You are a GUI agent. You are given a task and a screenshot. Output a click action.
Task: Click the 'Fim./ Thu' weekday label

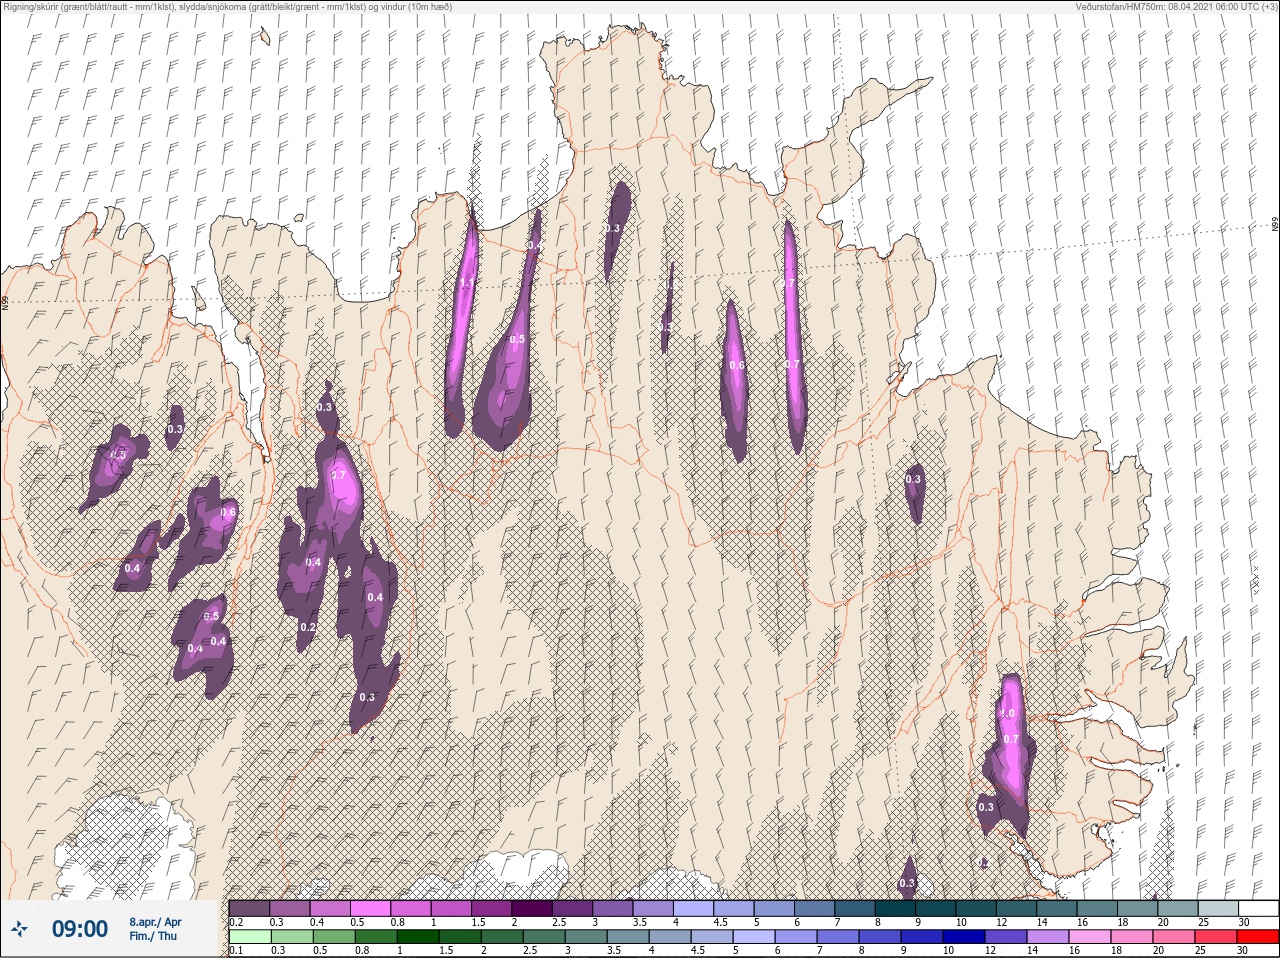[153, 936]
